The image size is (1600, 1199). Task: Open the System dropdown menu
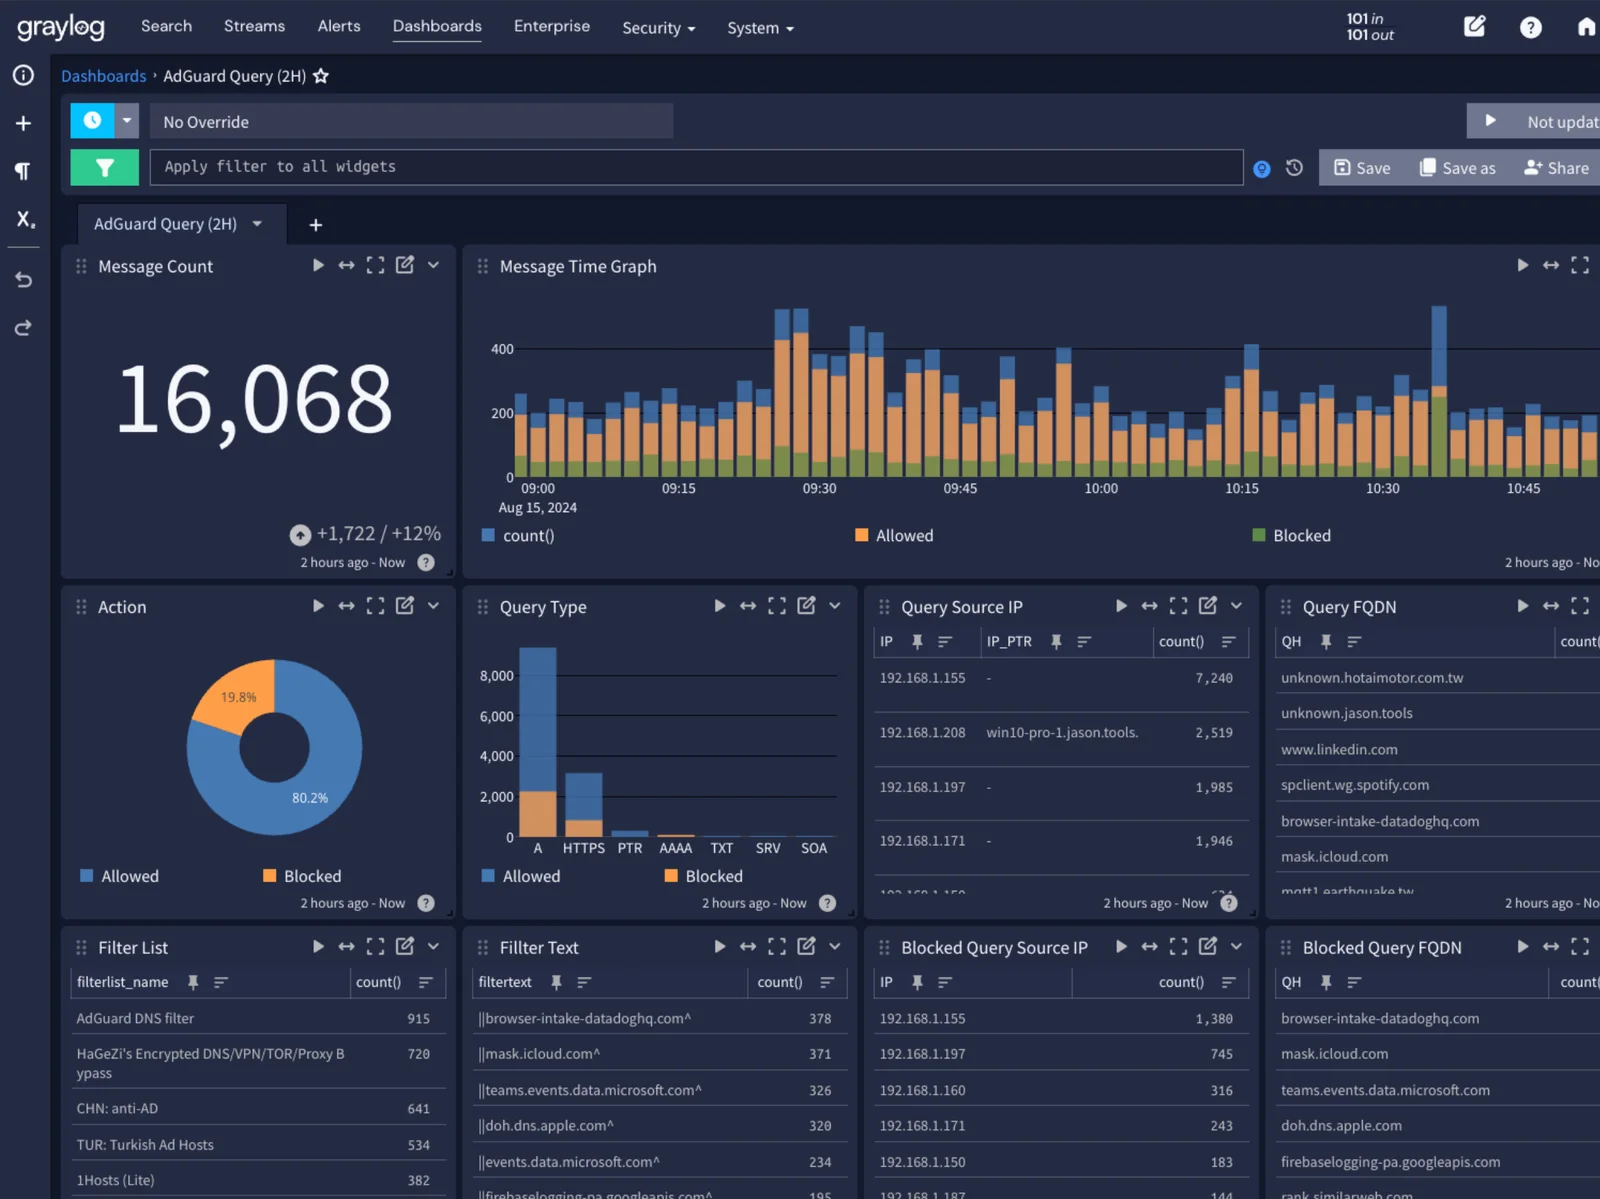pos(760,28)
